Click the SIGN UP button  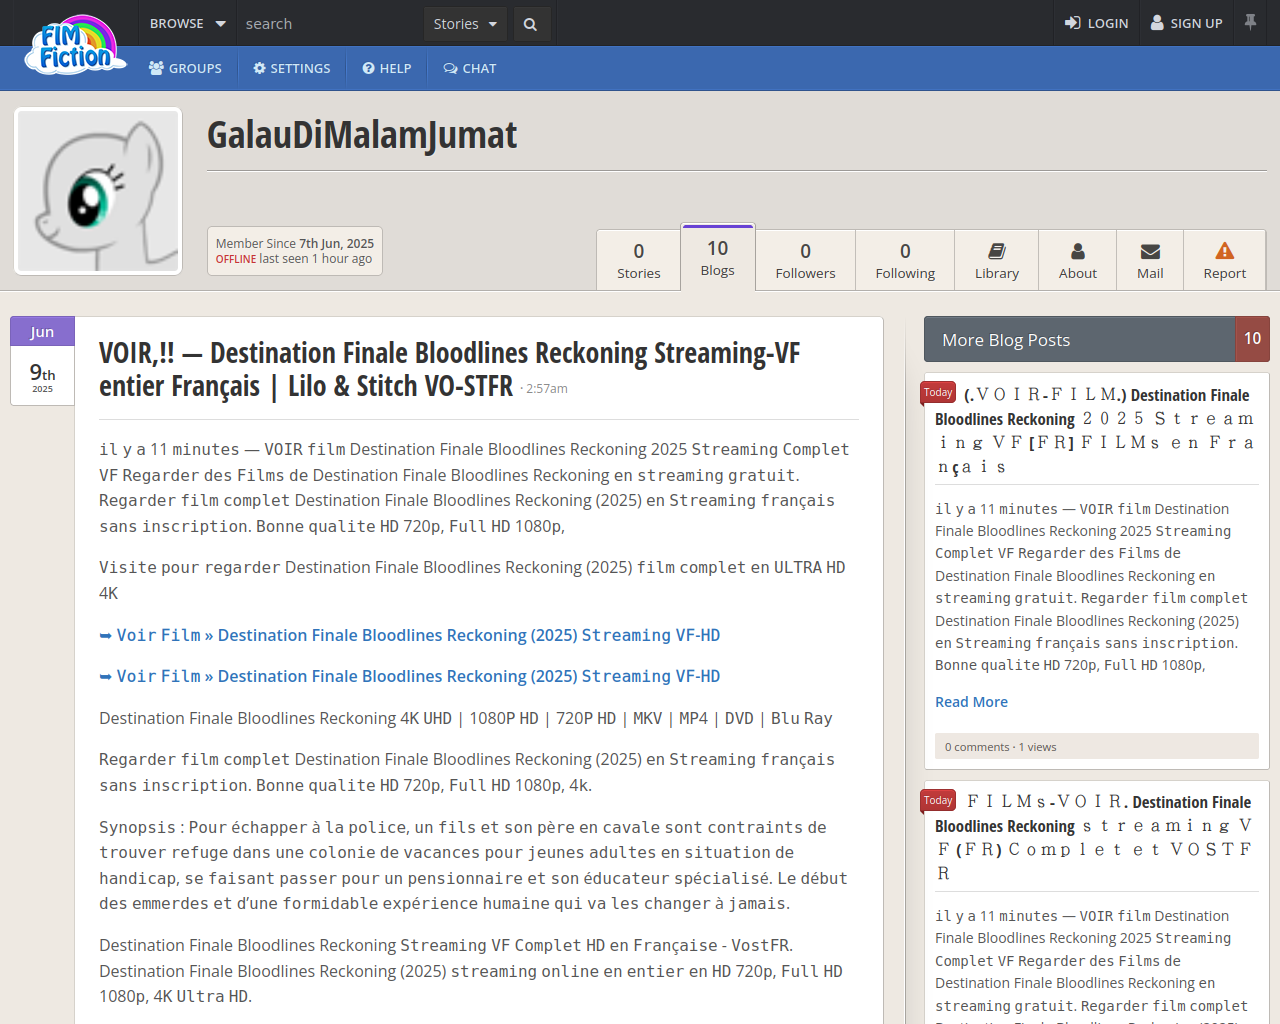1187,23
